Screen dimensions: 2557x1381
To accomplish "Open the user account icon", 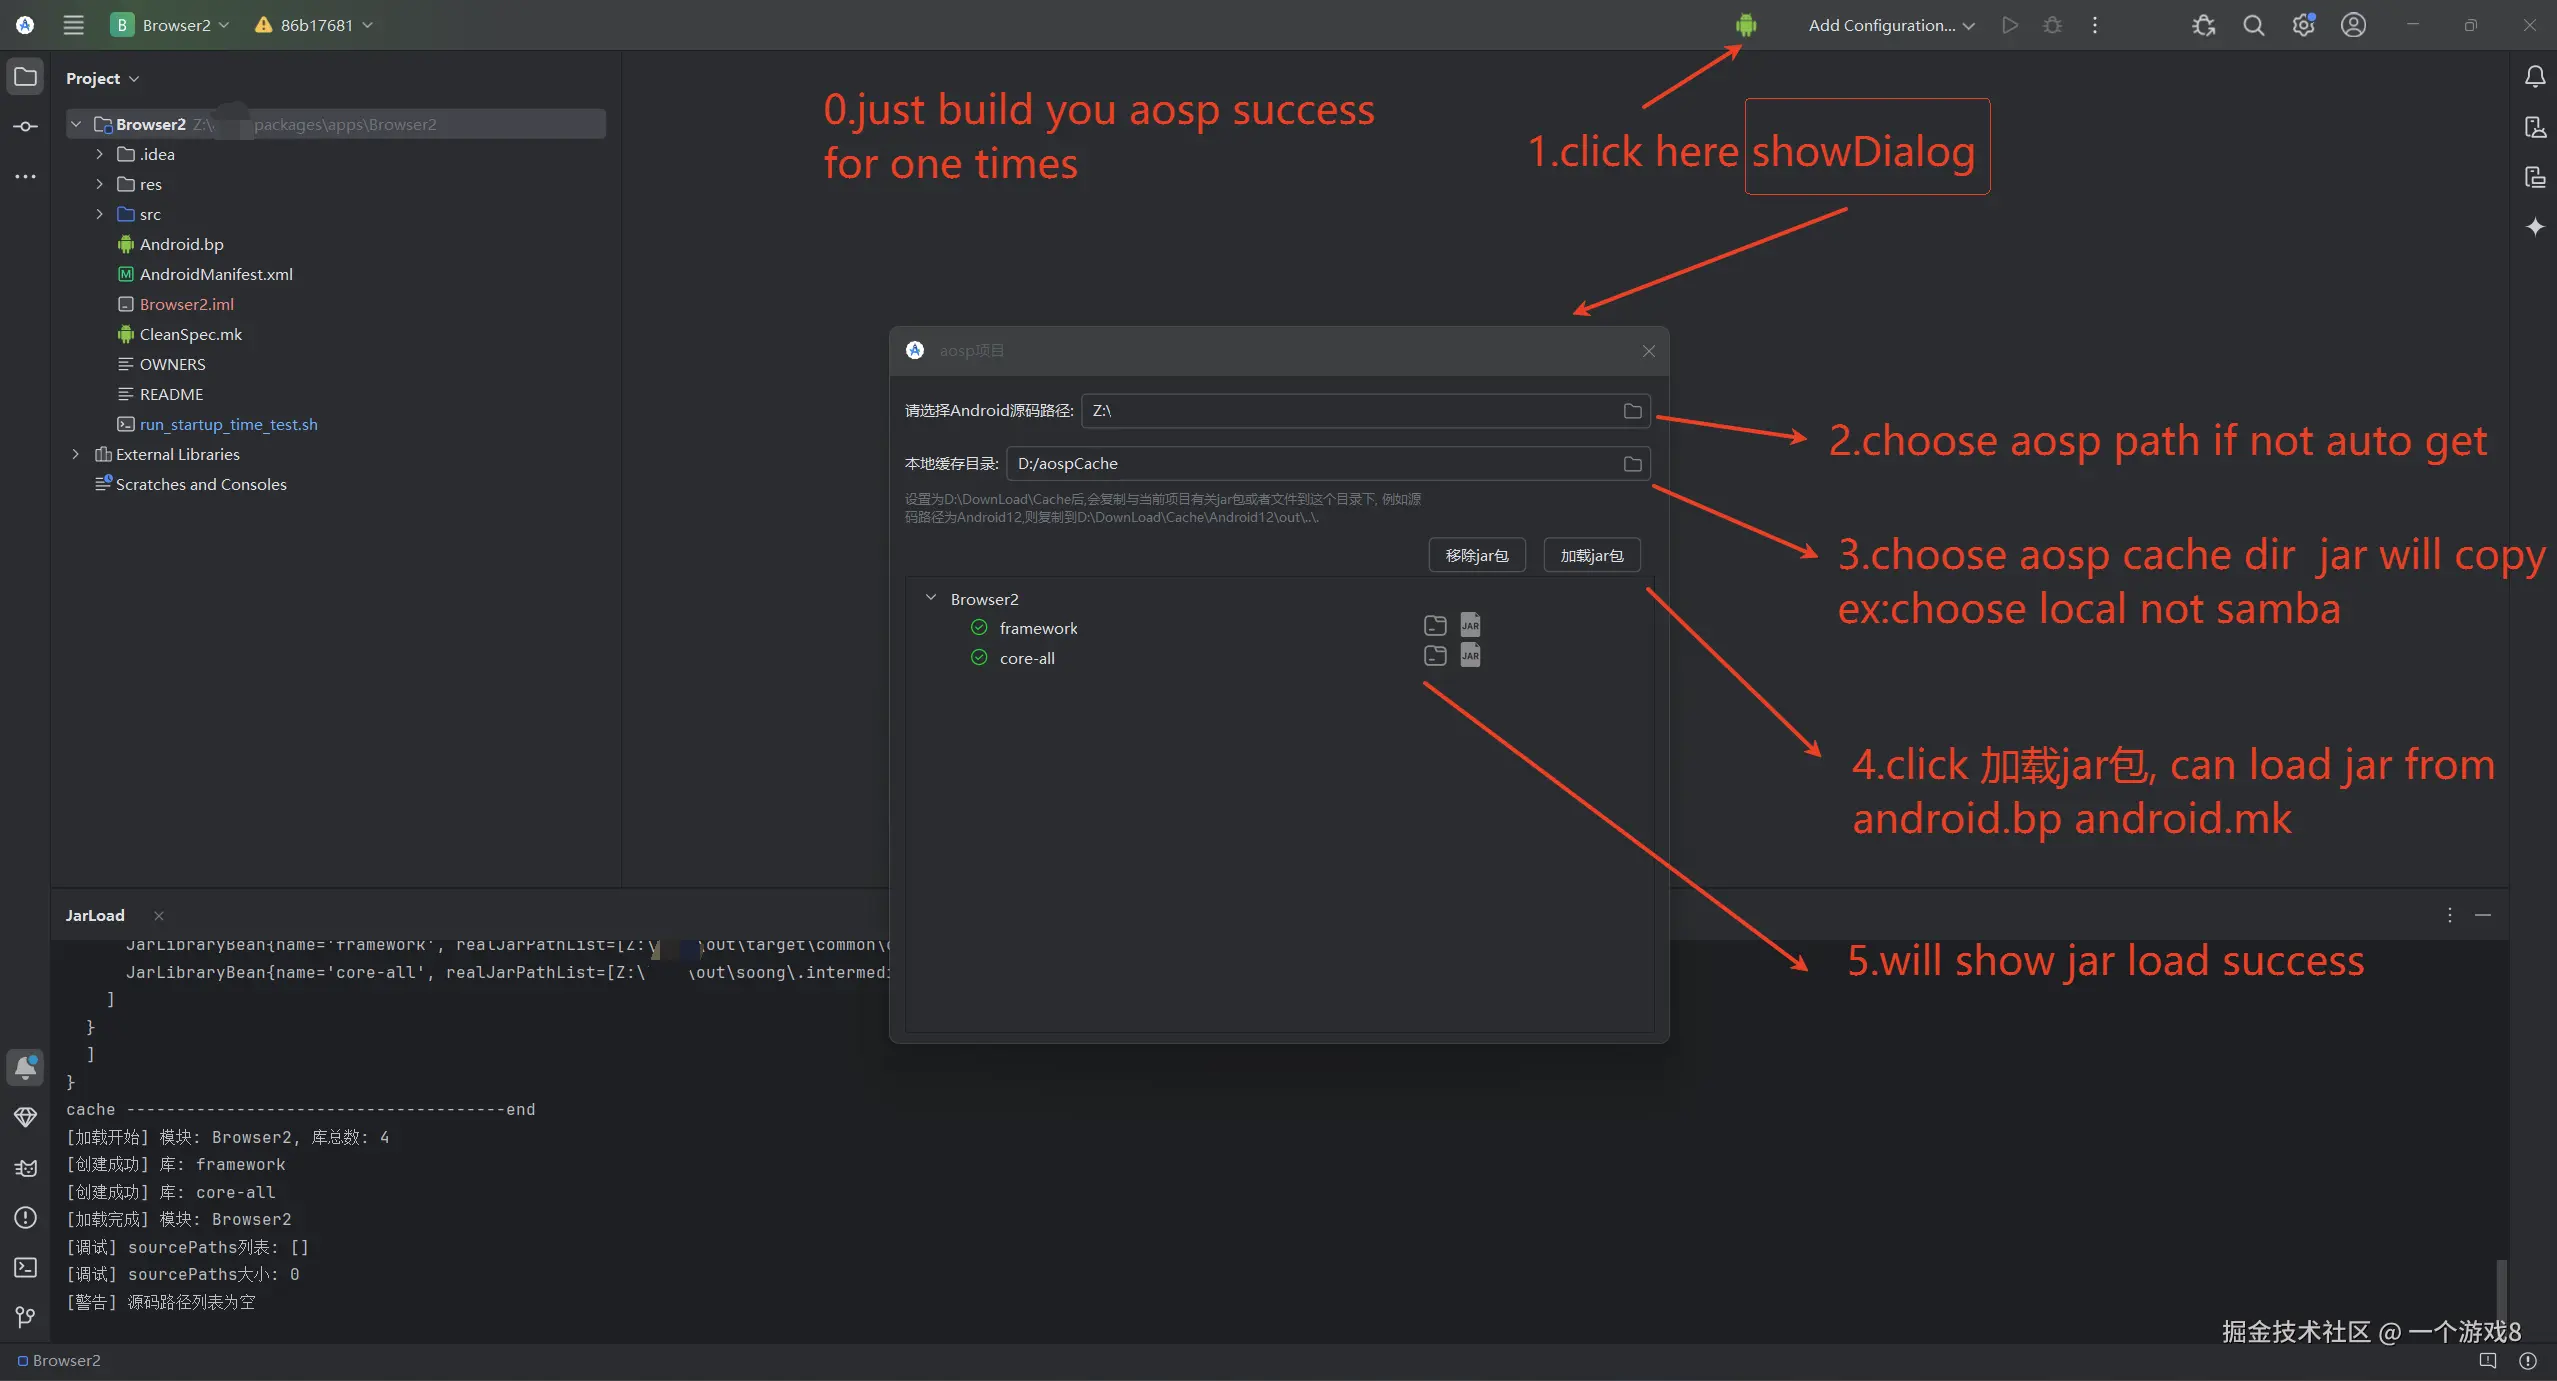I will coord(2353,25).
